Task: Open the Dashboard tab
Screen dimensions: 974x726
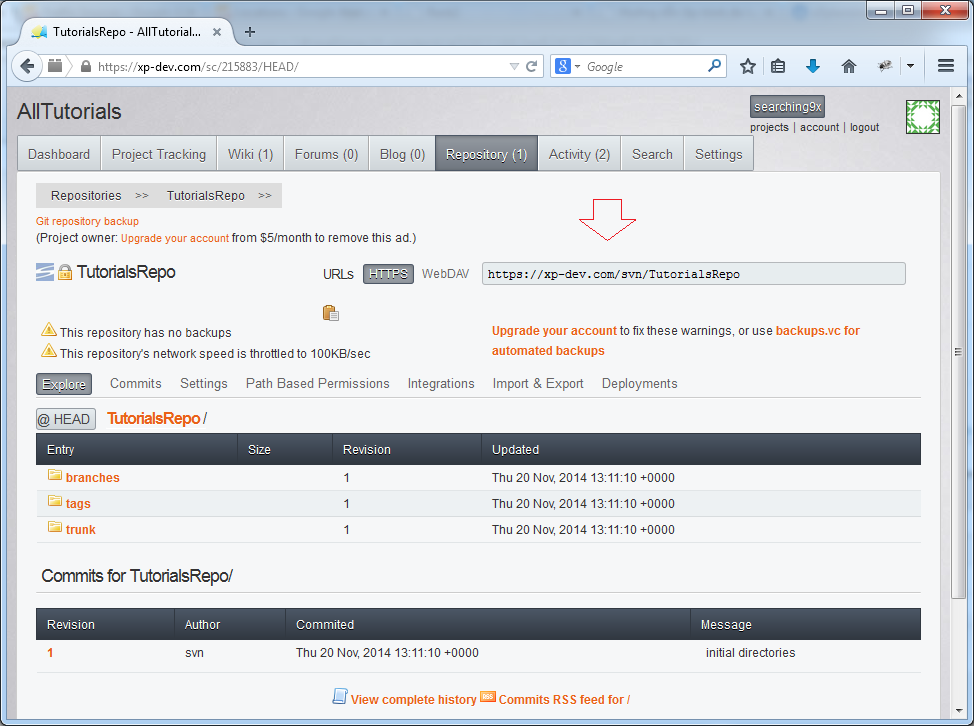Action: (x=59, y=153)
